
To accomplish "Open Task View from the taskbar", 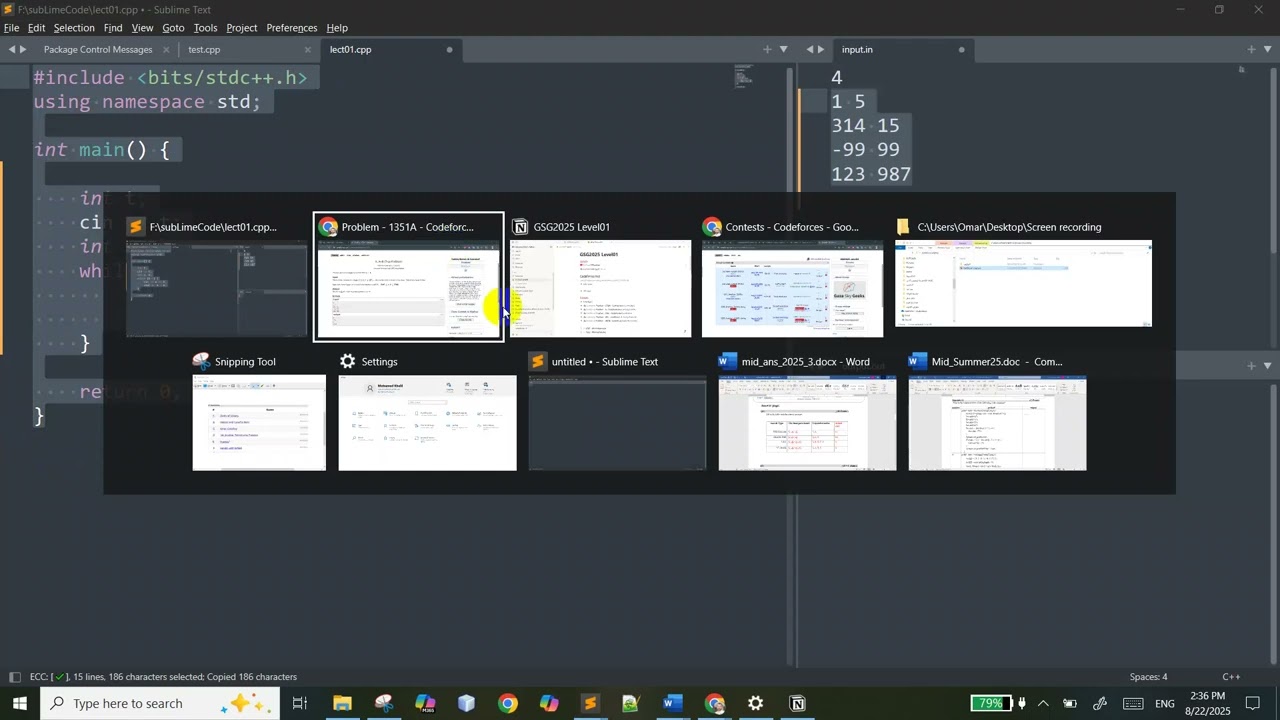I will [299, 703].
